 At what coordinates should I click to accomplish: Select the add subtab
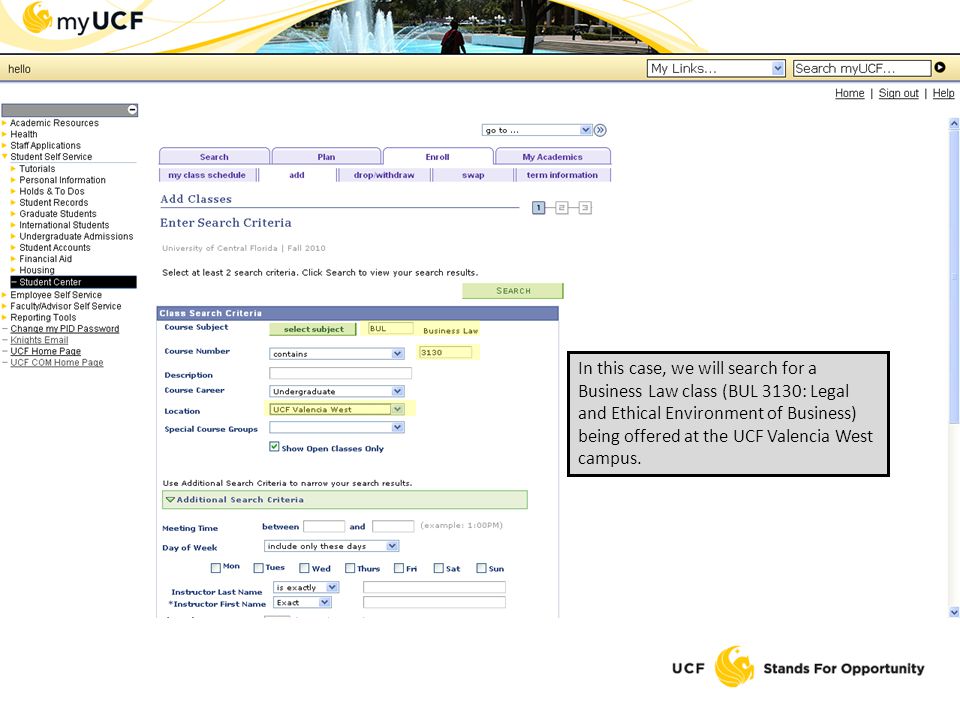pyautogui.click(x=297, y=175)
